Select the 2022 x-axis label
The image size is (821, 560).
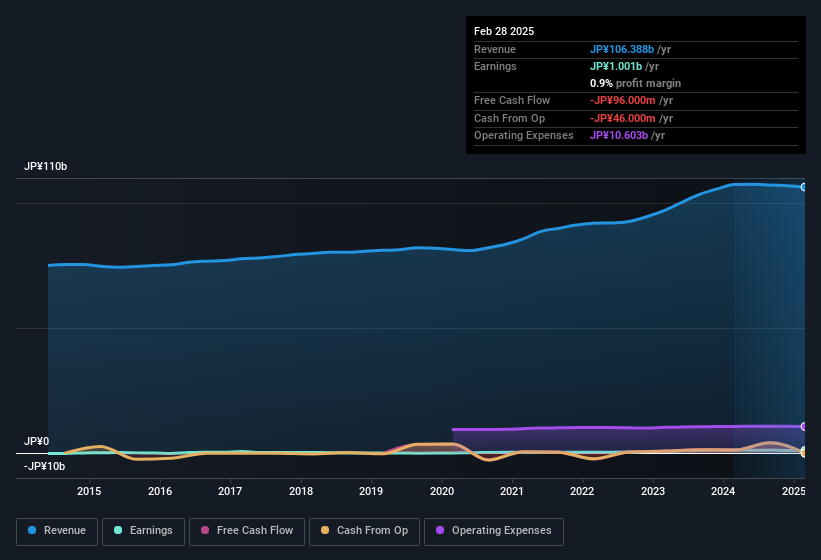(x=582, y=491)
